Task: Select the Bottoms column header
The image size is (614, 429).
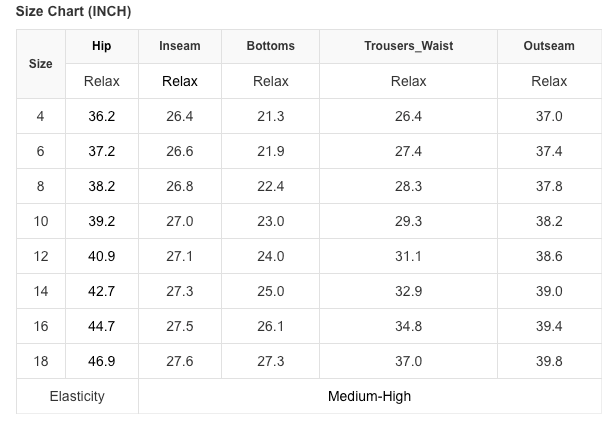Action: 271,46
